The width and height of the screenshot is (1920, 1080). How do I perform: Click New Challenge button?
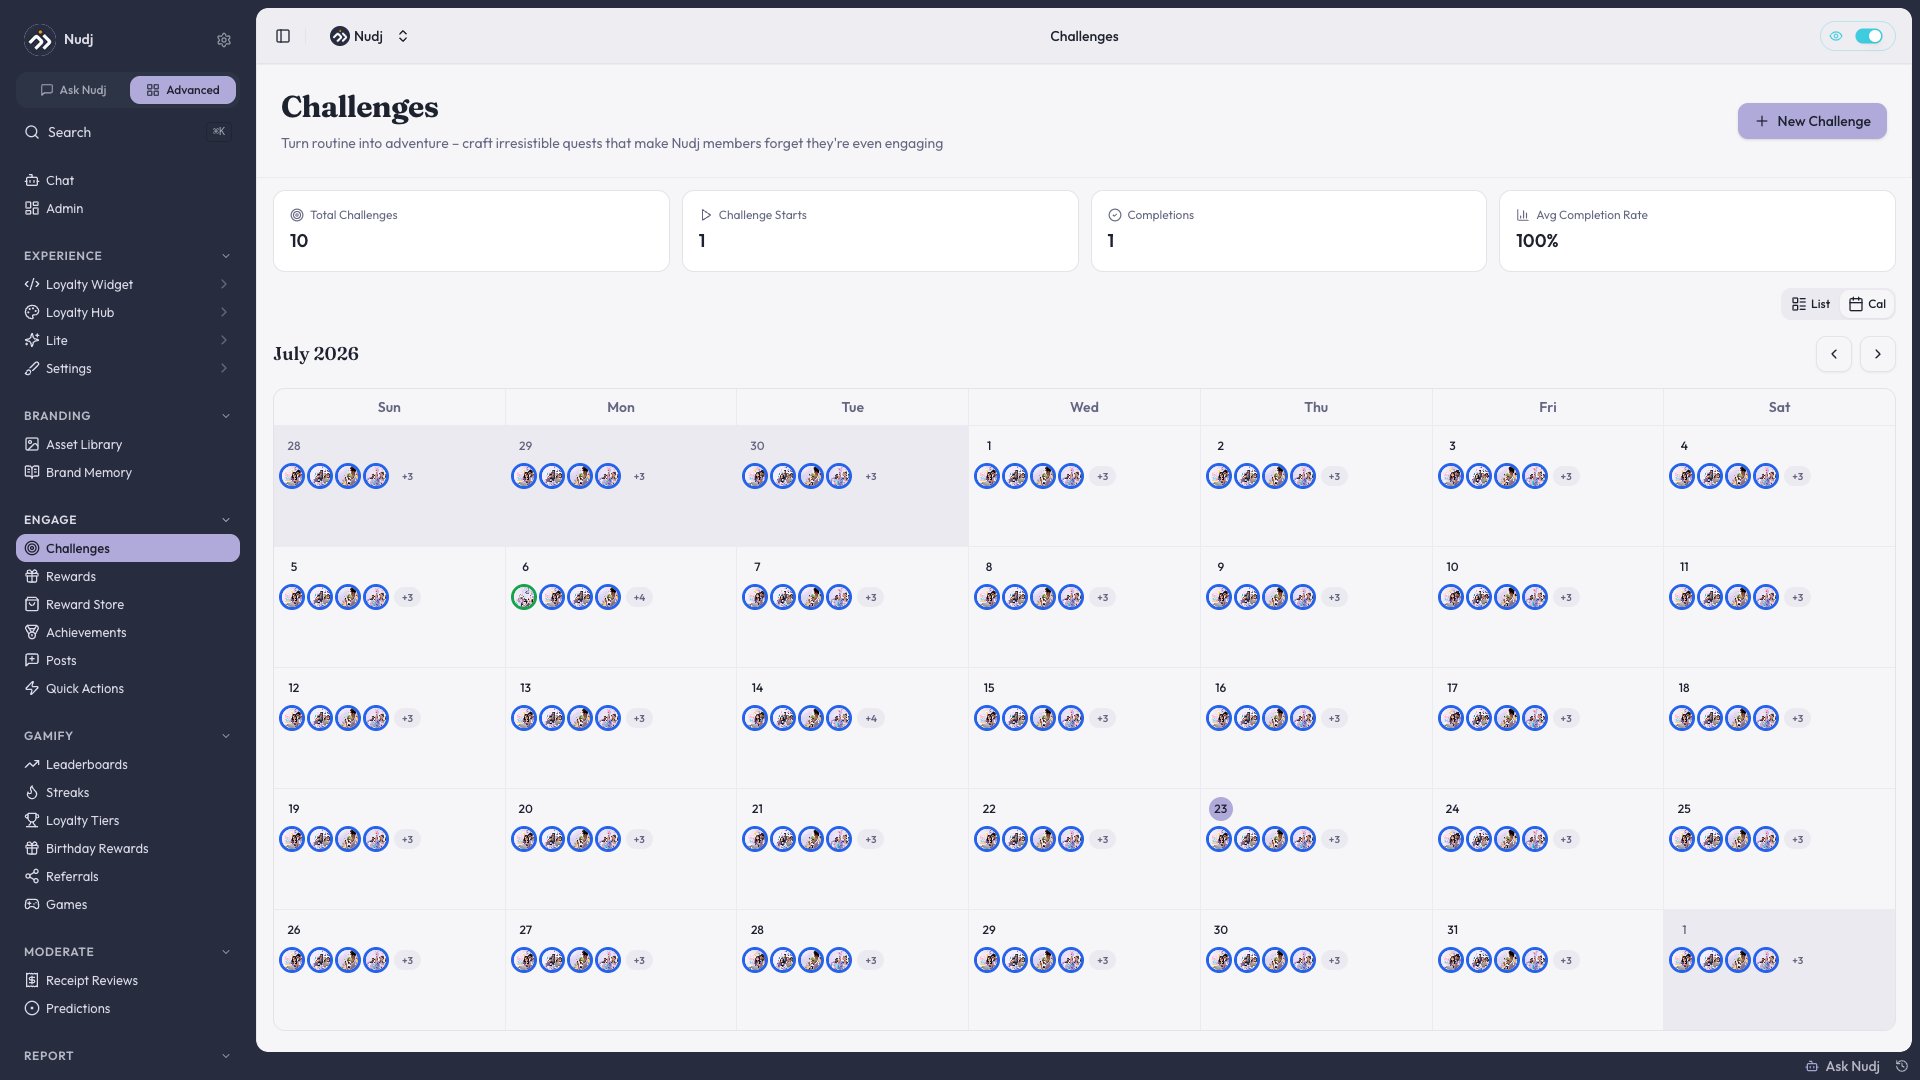[x=1812, y=121]
